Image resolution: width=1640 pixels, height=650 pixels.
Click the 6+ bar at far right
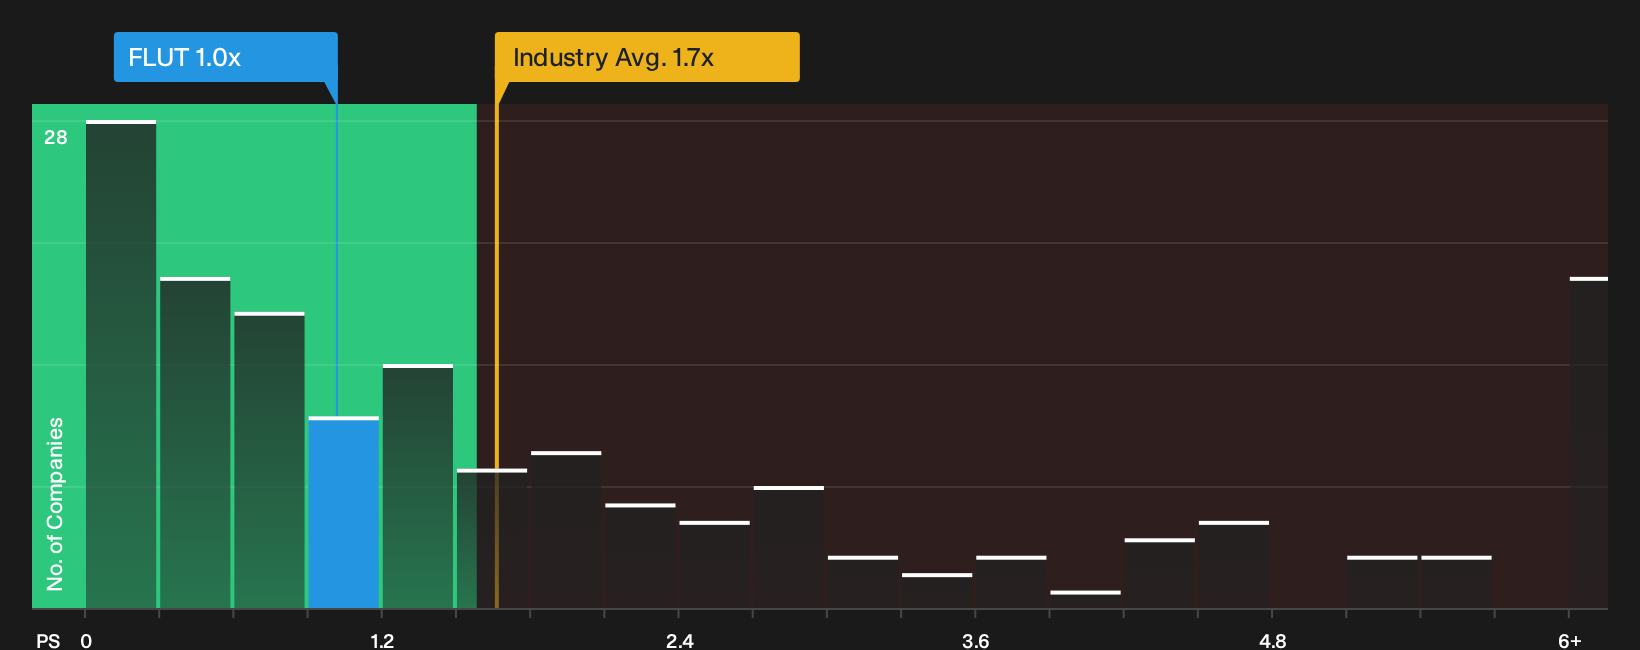pyautogui.click(x=1588, y=442)
